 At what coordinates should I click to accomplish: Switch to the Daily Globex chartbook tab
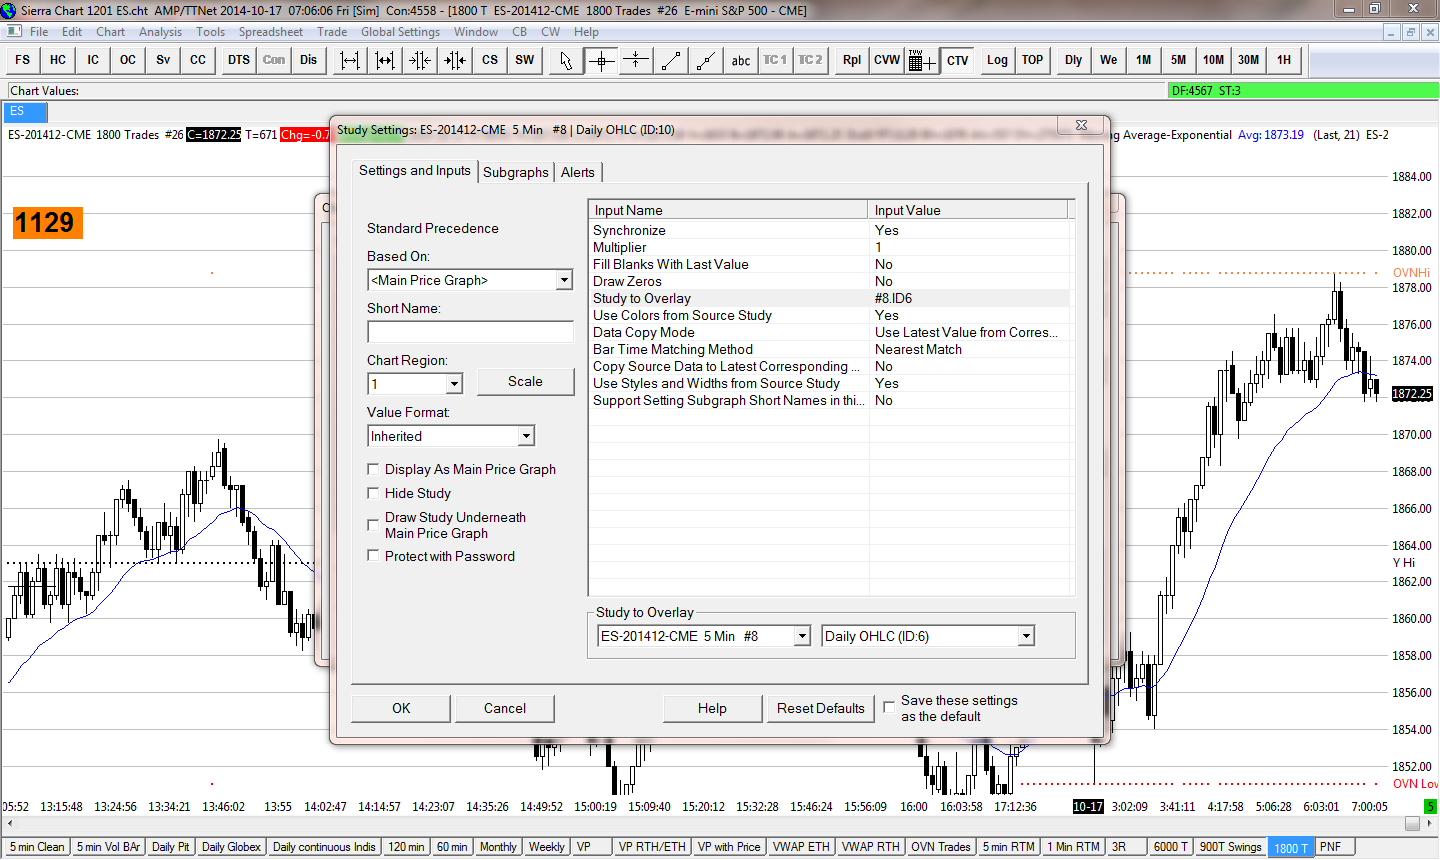tap(231, 847)
